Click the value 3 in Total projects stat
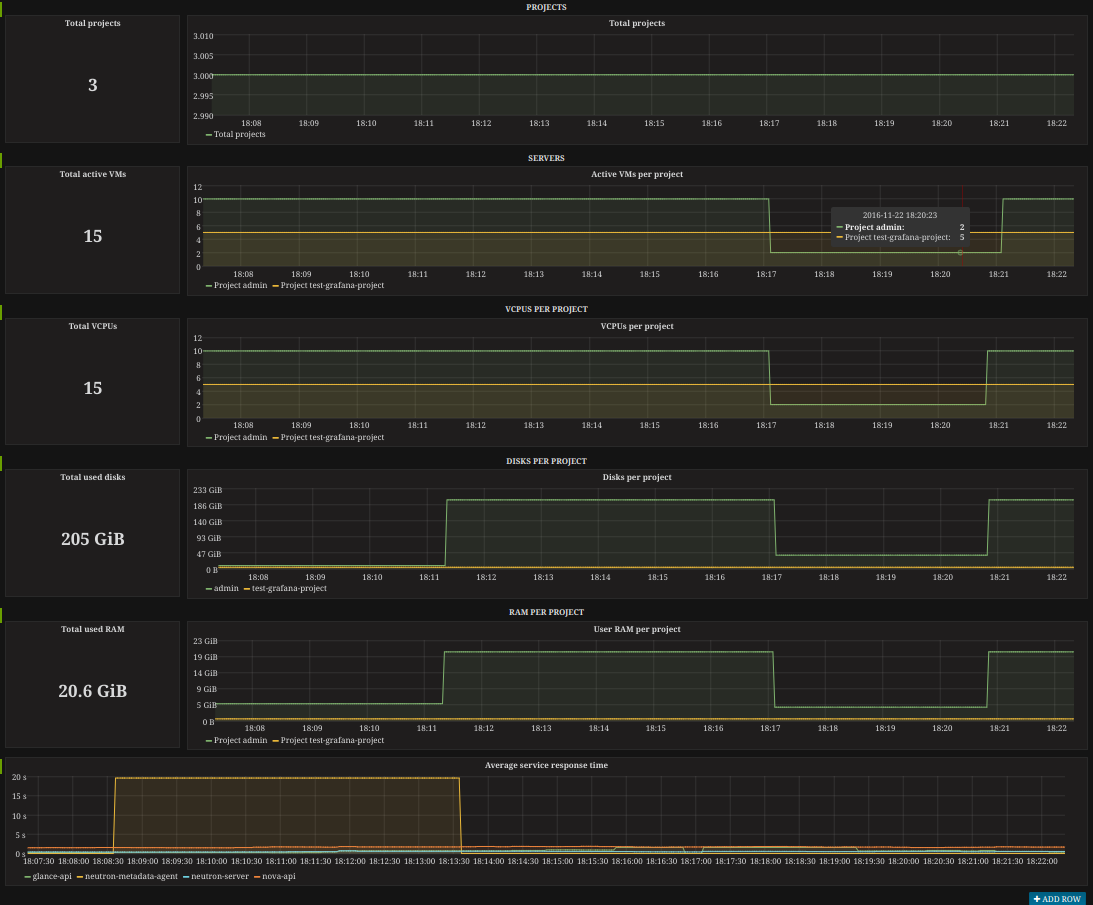 pos(93,85)
